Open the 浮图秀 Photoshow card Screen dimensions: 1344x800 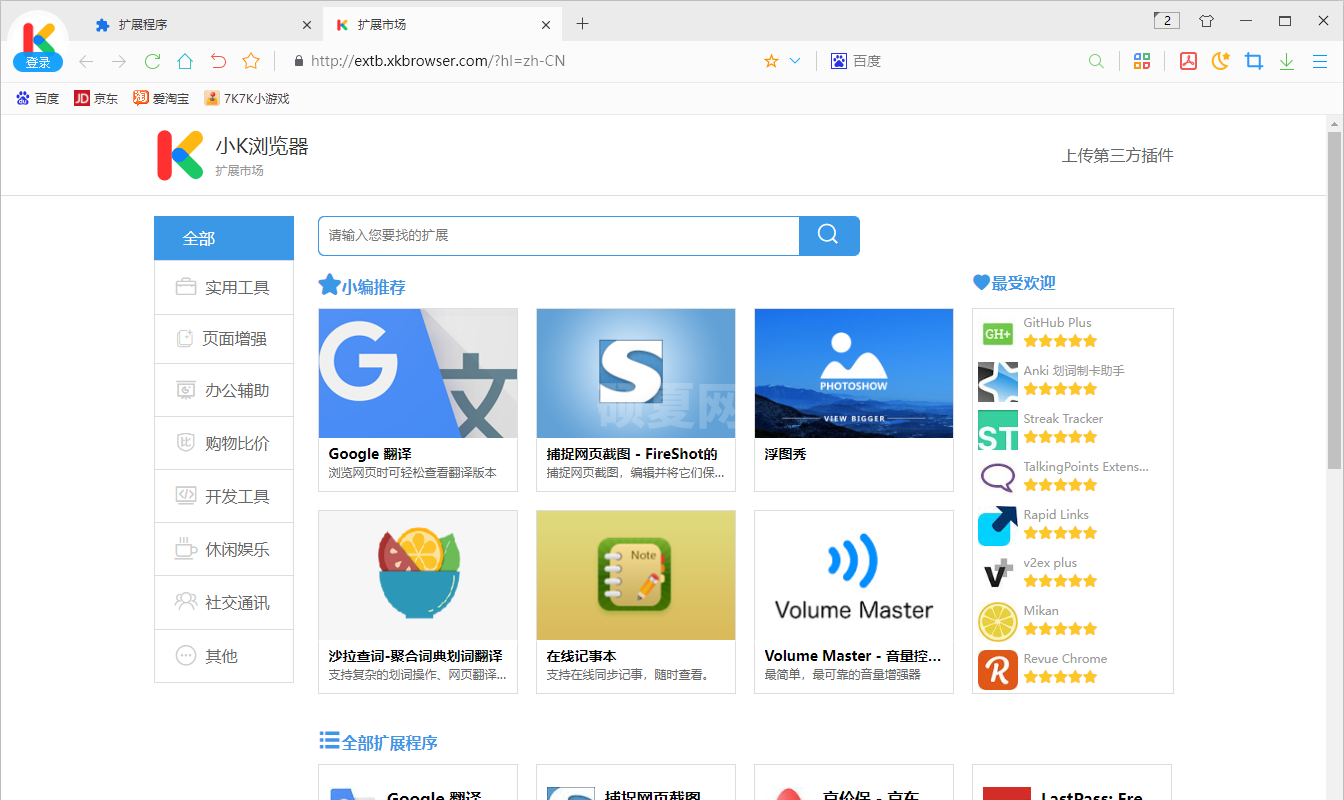854,400
